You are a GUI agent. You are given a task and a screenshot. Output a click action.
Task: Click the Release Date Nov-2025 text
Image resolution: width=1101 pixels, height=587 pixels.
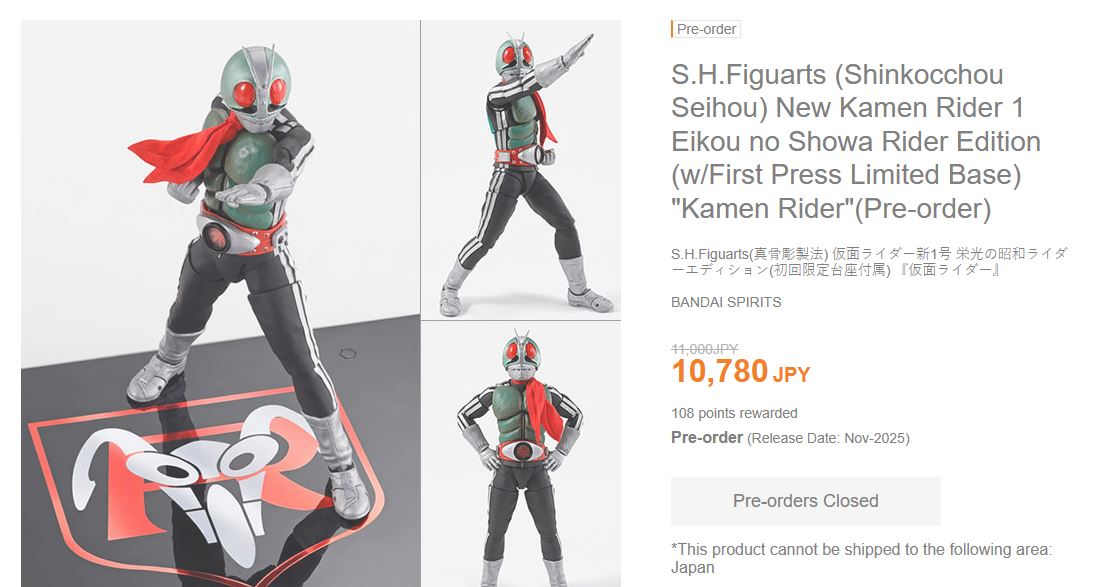[829, 438]
